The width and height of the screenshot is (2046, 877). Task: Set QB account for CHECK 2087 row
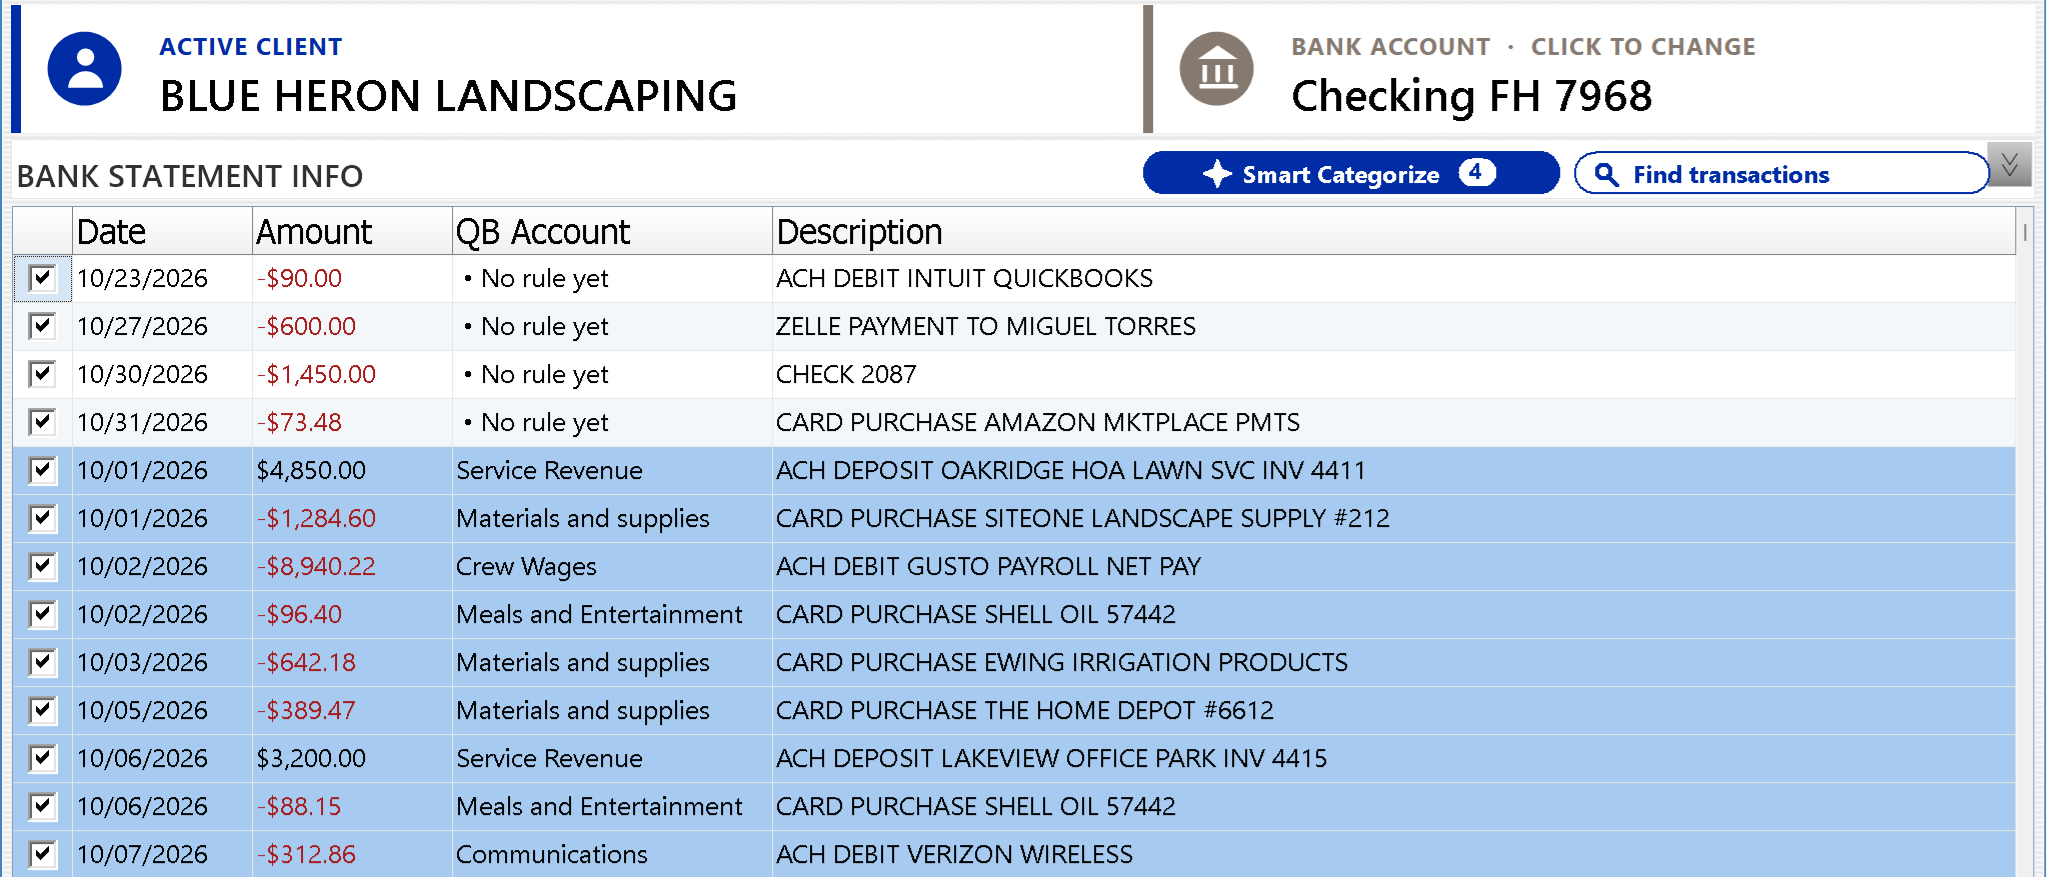(612, 374)
